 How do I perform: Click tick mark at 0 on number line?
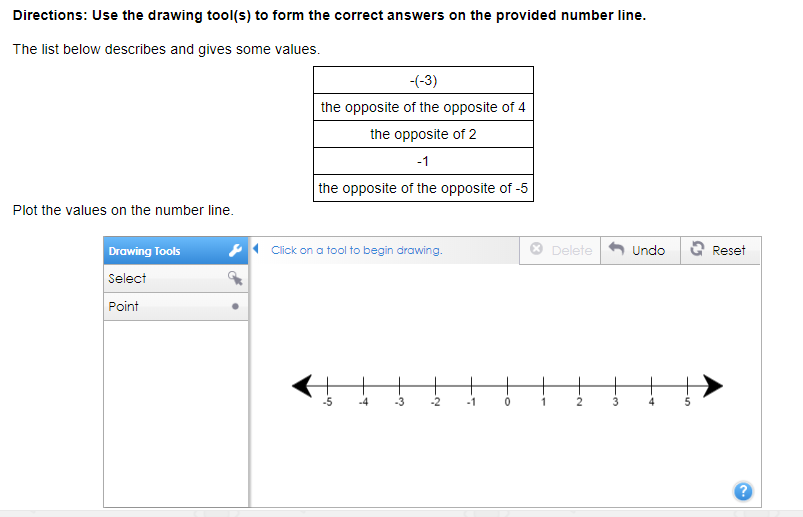(x=508, y=386)
